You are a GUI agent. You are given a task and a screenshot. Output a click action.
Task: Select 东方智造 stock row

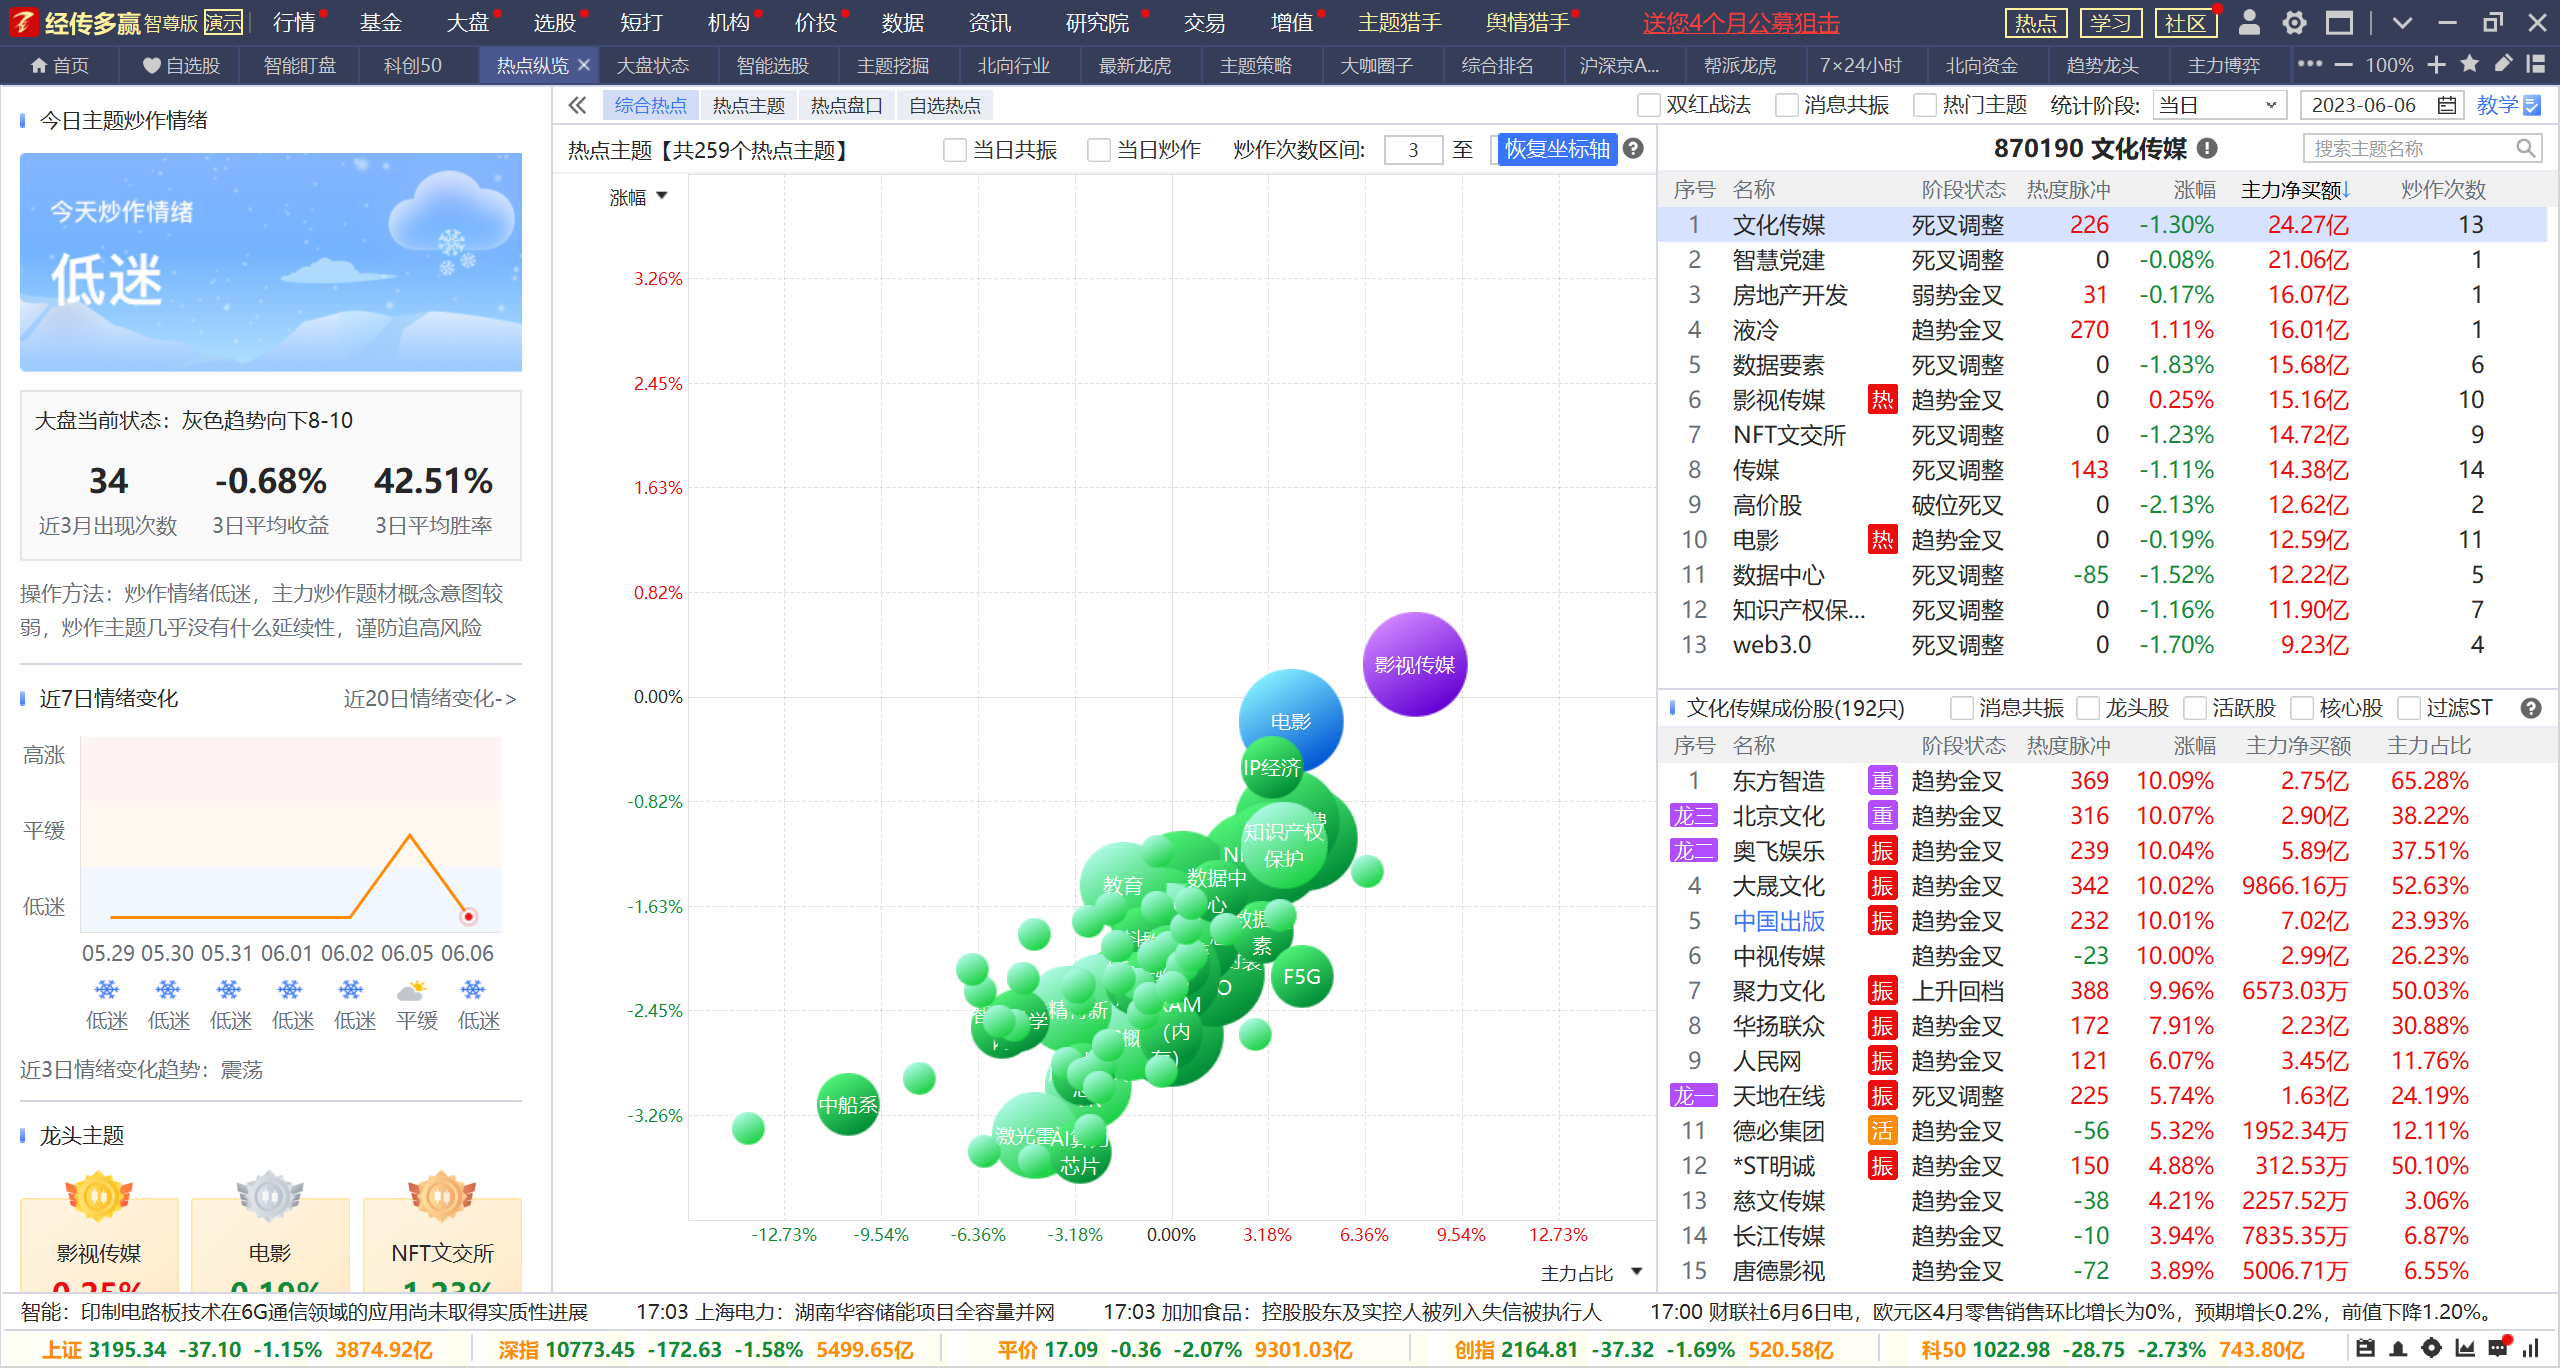click(2102, 781)
